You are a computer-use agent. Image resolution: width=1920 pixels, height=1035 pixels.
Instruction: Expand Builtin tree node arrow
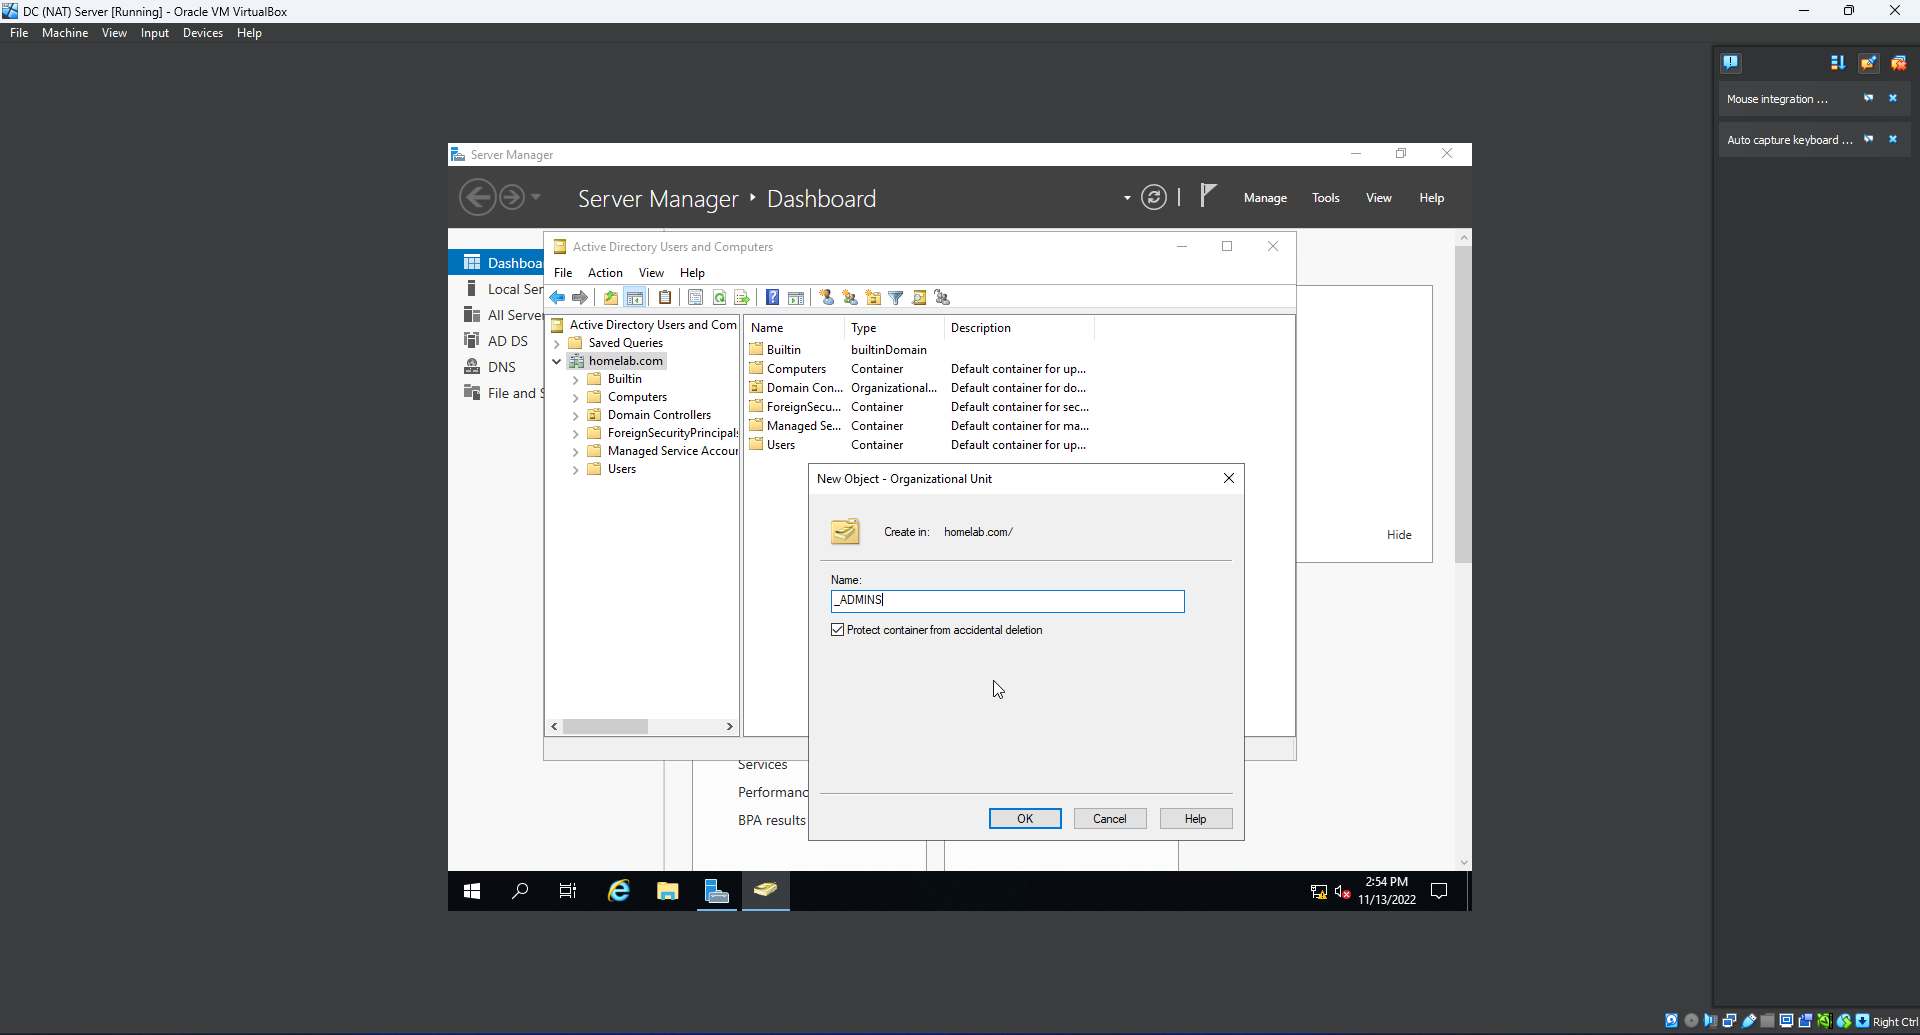click(576, 380)
